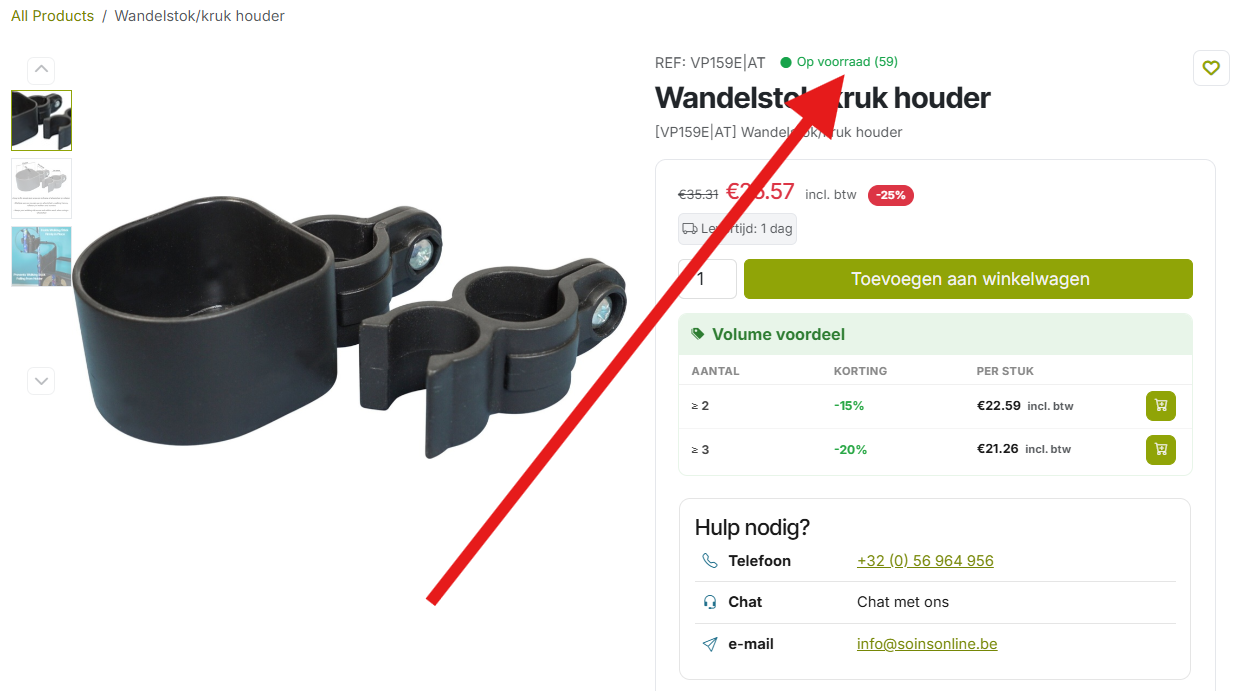
Task: Select the first product thumbnail
Action: (41, 120)
